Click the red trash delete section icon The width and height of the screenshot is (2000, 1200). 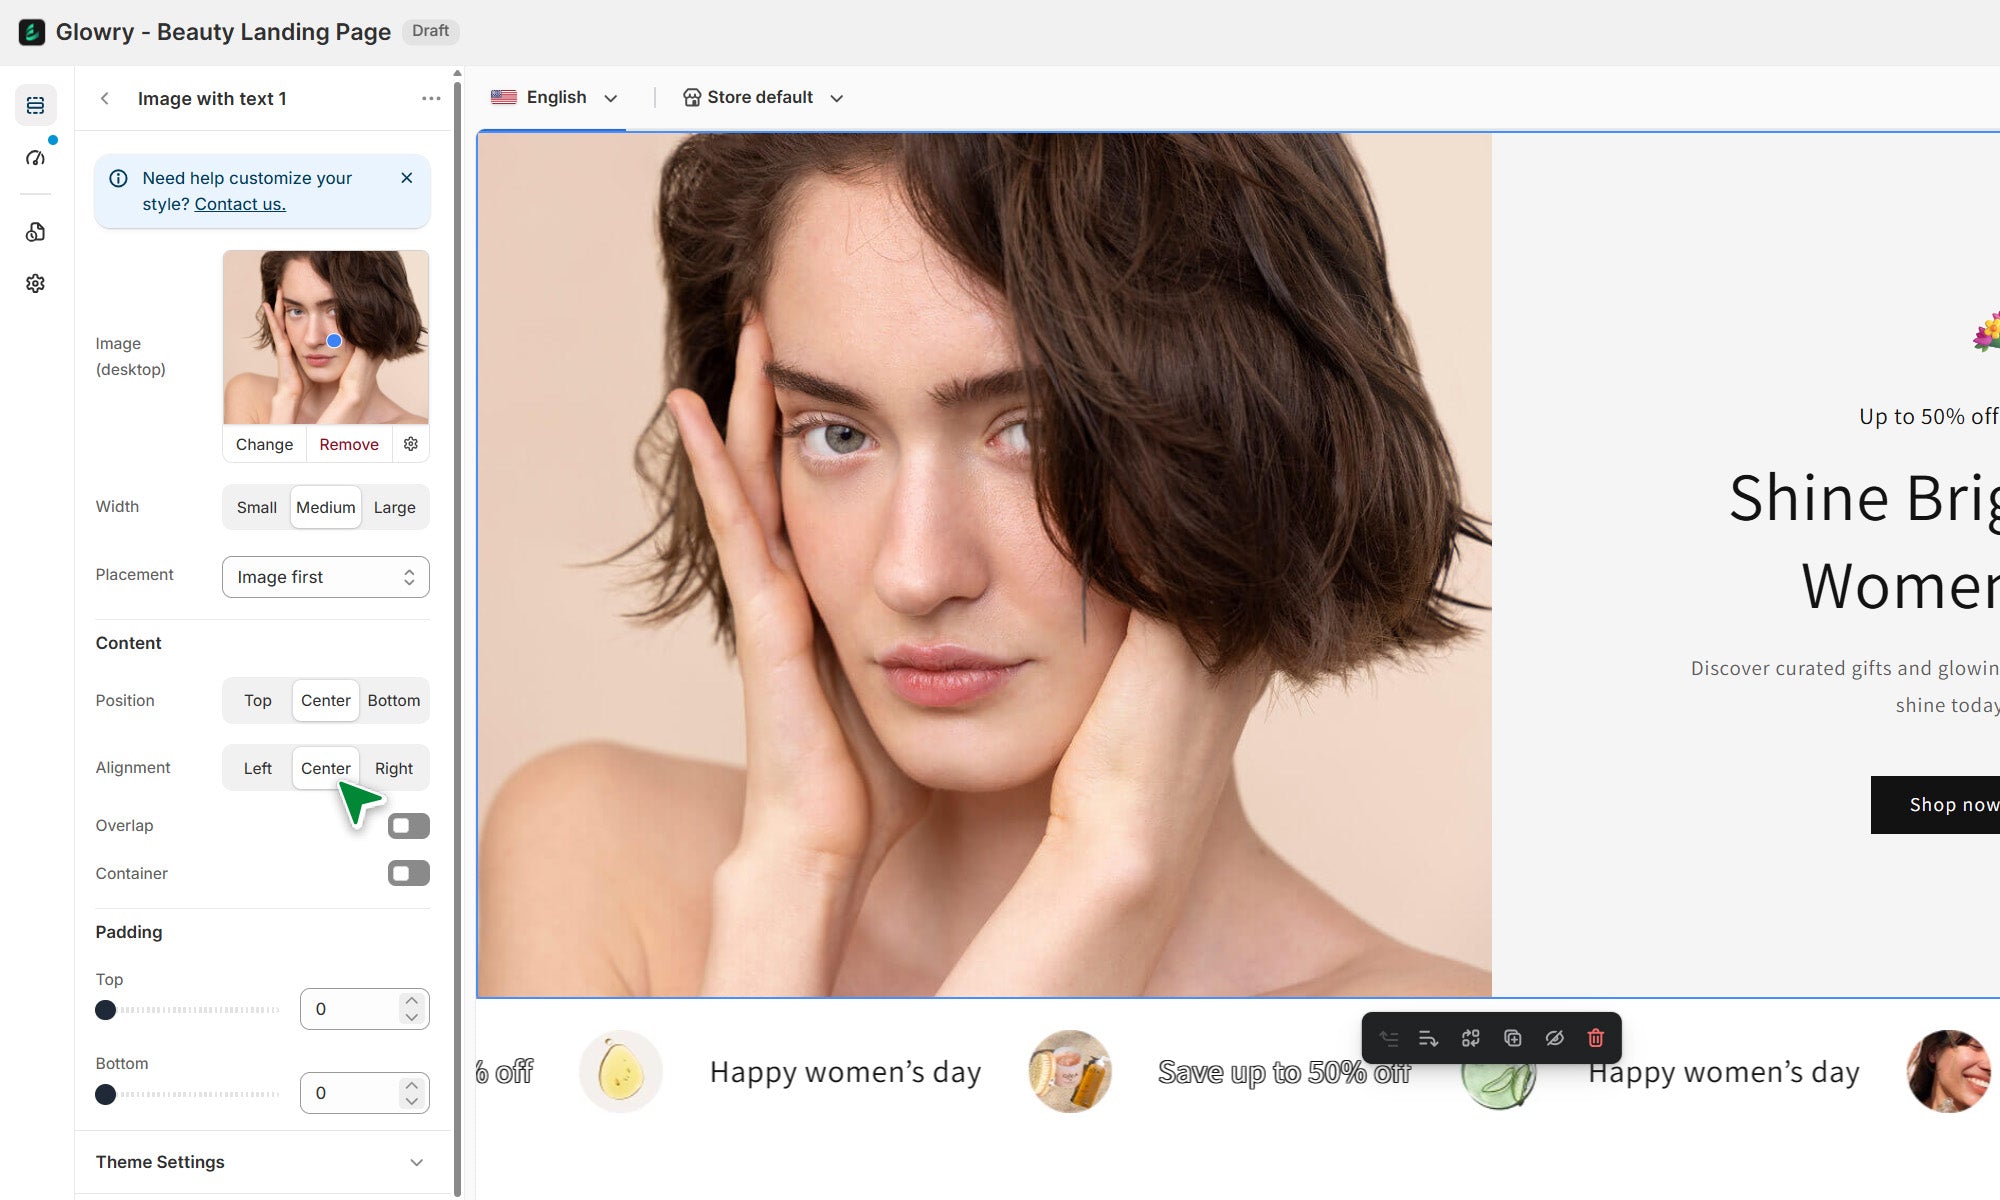coord(1595,1038)
